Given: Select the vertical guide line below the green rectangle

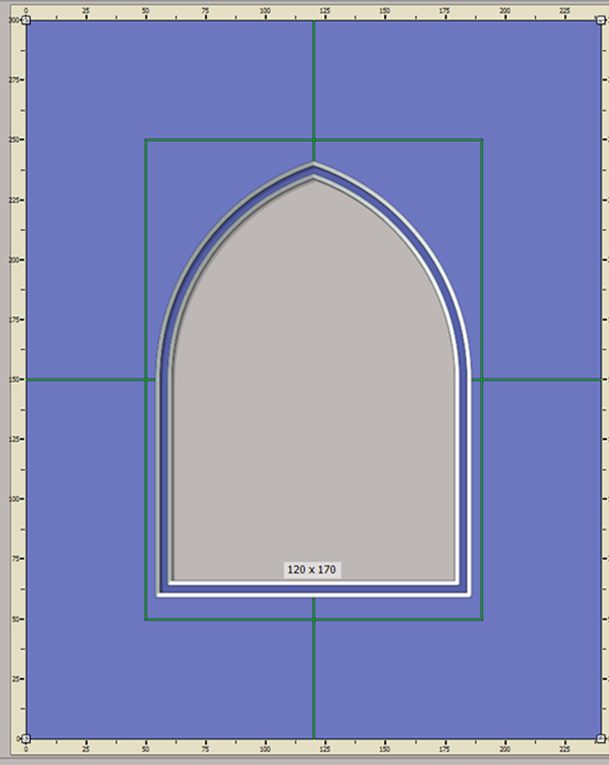Looking at the screenshot, I should pyautogui.click(x=314, y=680).
